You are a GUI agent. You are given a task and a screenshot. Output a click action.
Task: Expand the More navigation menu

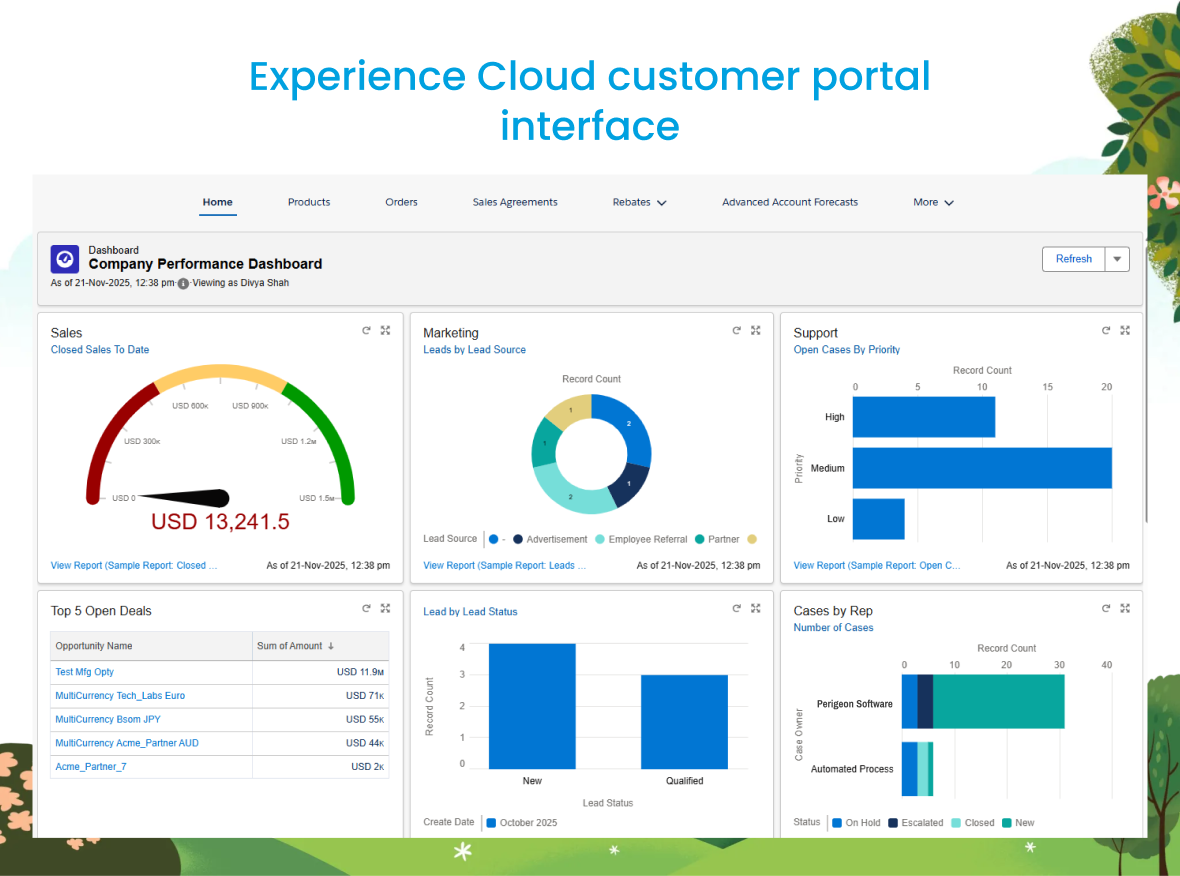point(933,202)
